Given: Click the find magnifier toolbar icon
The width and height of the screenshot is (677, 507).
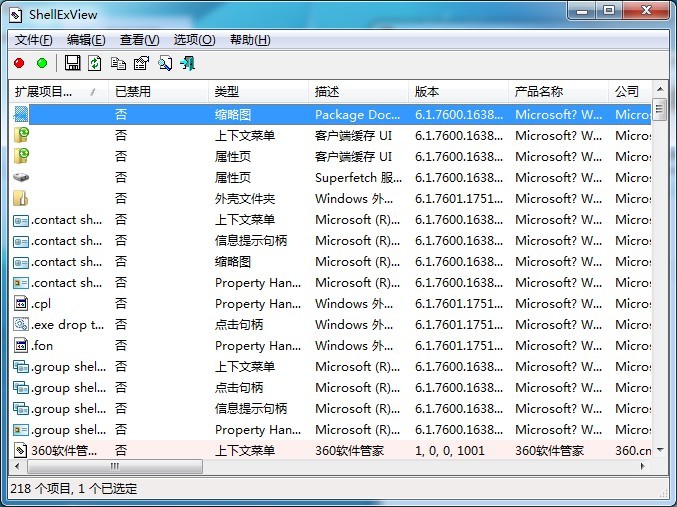Looking at the screenshot, I should tap(164, 63).
